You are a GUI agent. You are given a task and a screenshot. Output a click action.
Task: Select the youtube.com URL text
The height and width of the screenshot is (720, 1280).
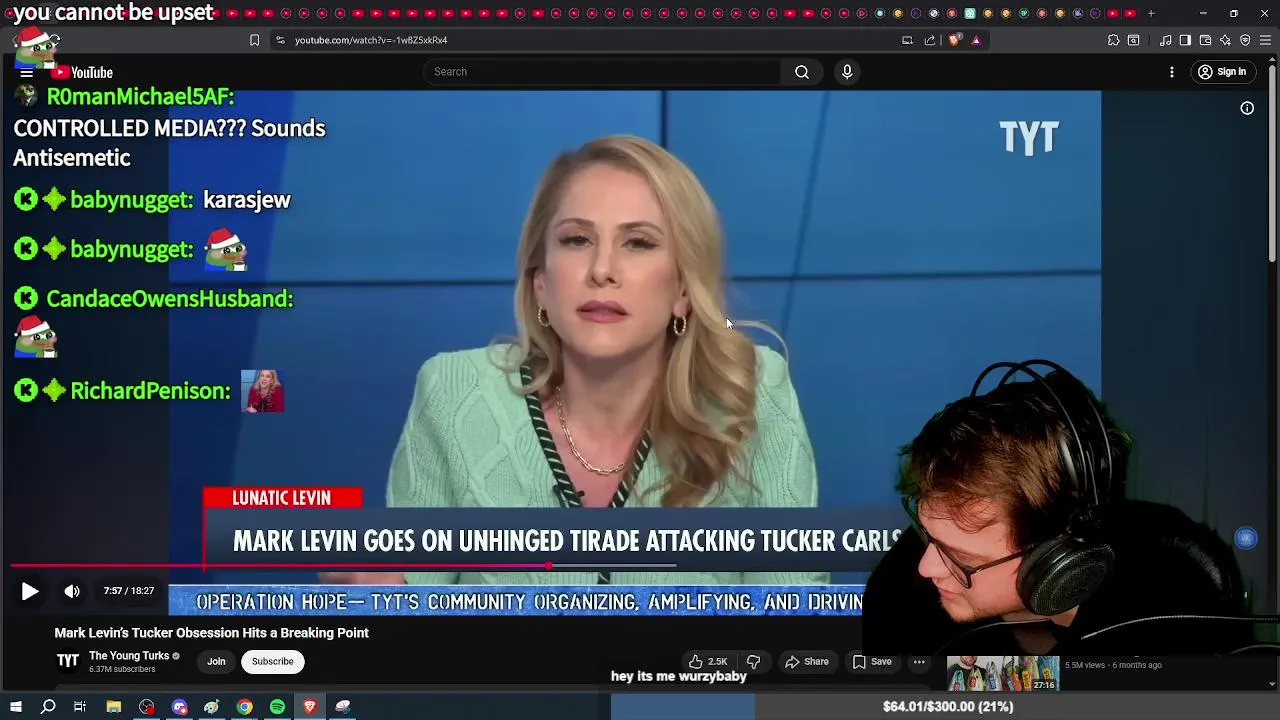coord(371,40)
